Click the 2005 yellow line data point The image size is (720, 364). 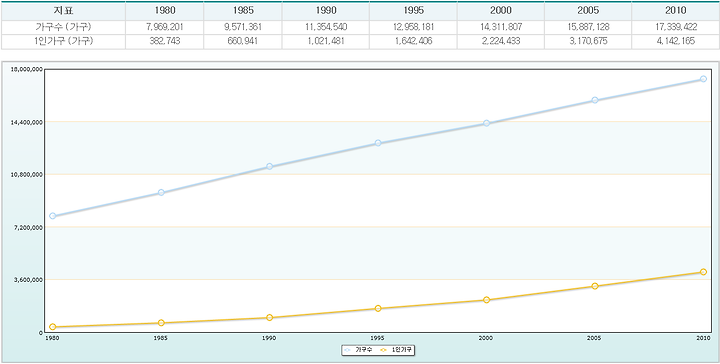pyautogui.click(x=595, y=286)
